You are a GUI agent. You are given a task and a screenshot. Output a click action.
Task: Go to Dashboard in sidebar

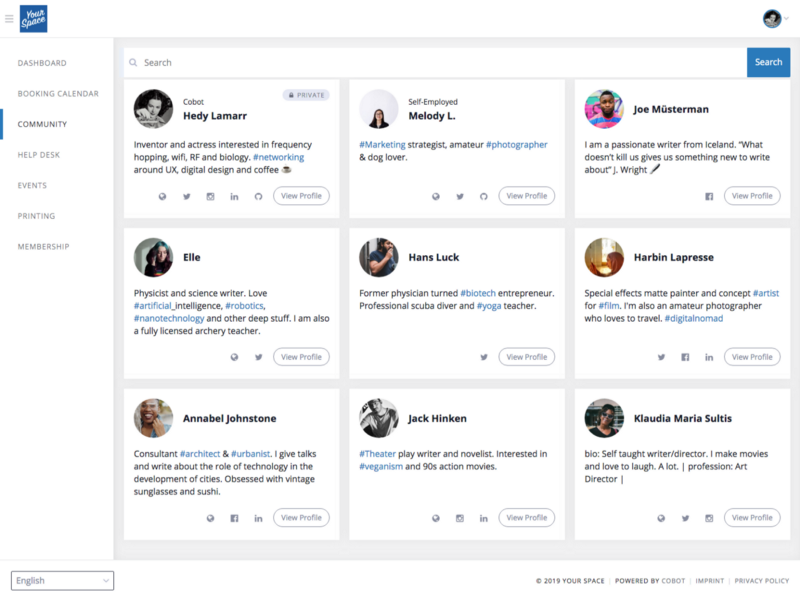42,63
